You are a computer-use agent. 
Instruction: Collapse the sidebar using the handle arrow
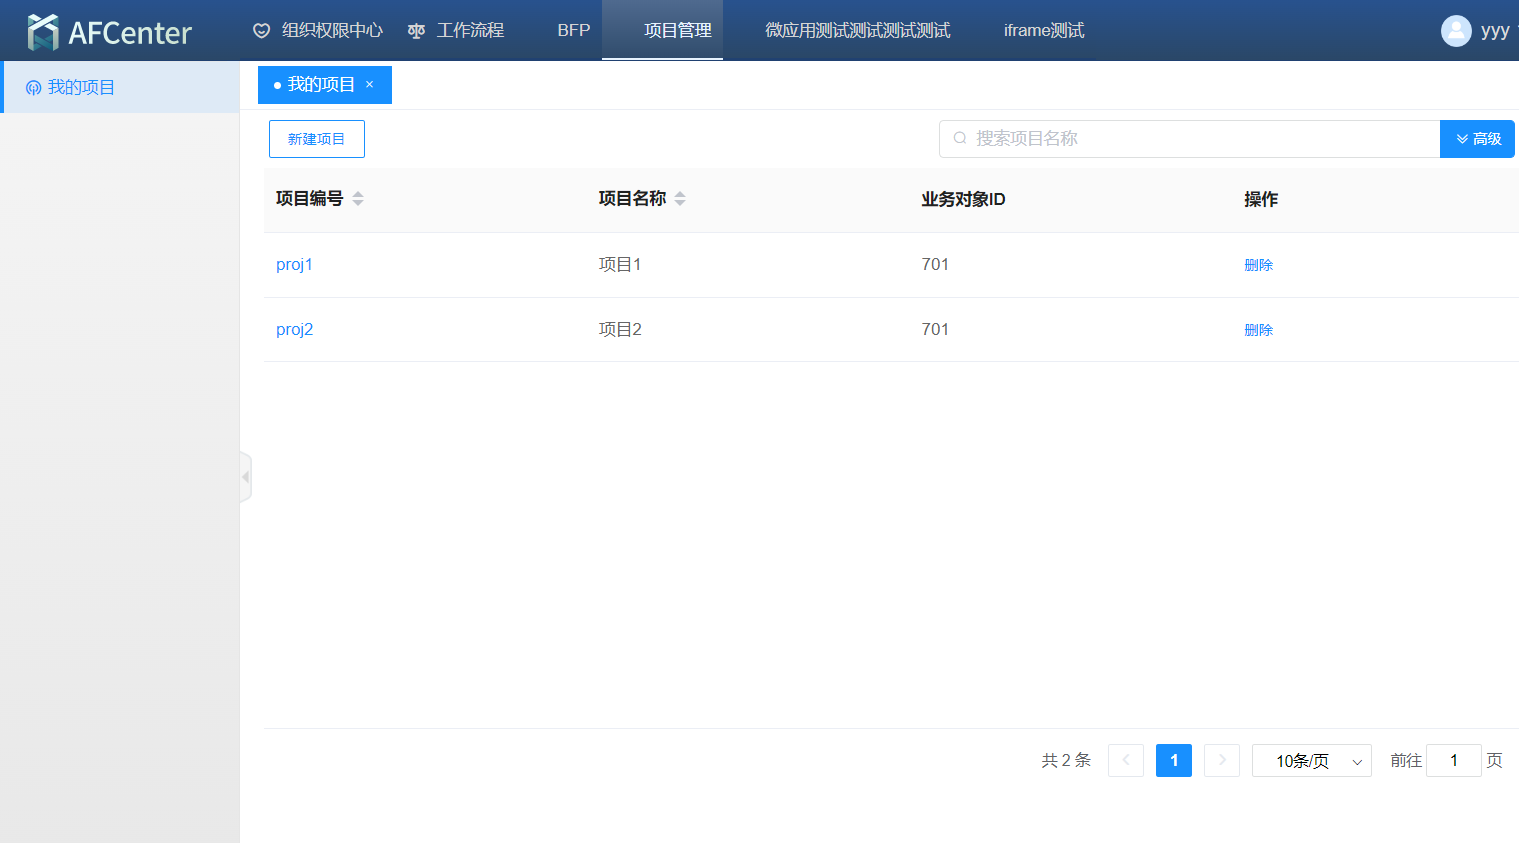coord(245,477)
